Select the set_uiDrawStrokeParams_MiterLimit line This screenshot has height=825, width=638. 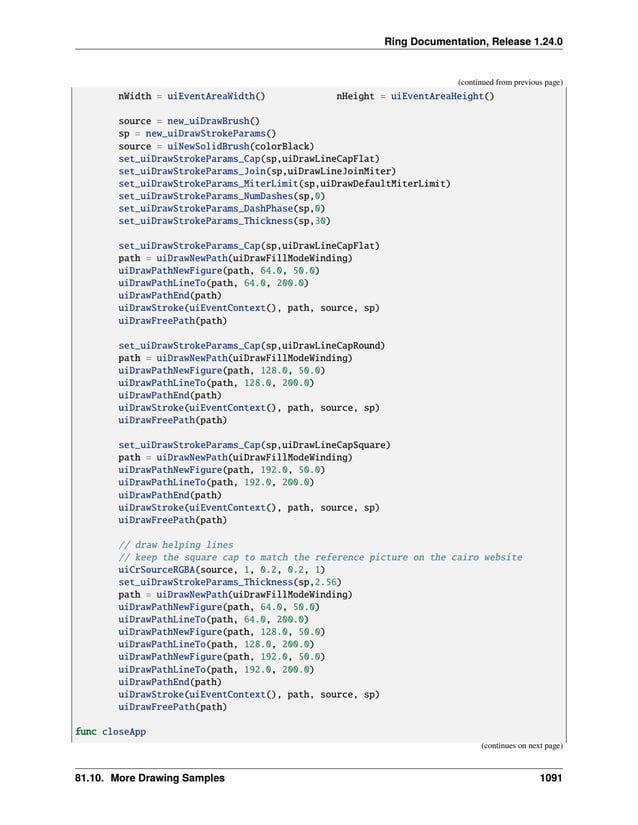[x=285, y=184]
